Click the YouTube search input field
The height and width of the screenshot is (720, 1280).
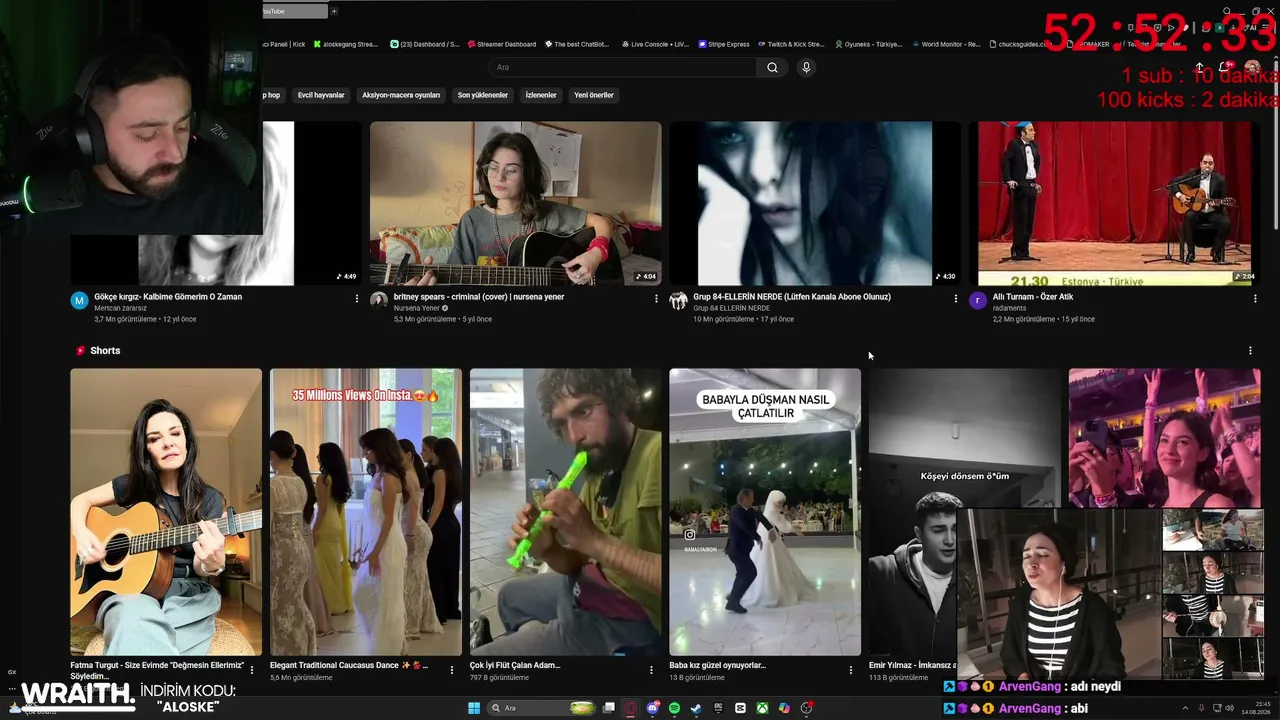click(x=622, y=67)
